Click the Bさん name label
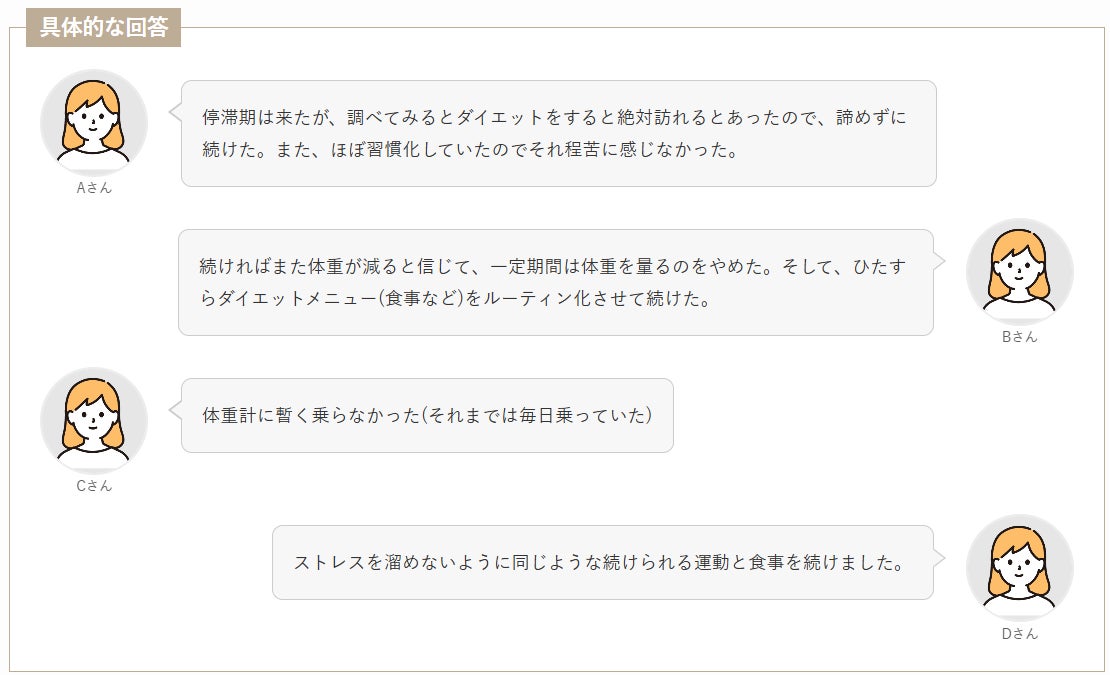 [1019, 337]
